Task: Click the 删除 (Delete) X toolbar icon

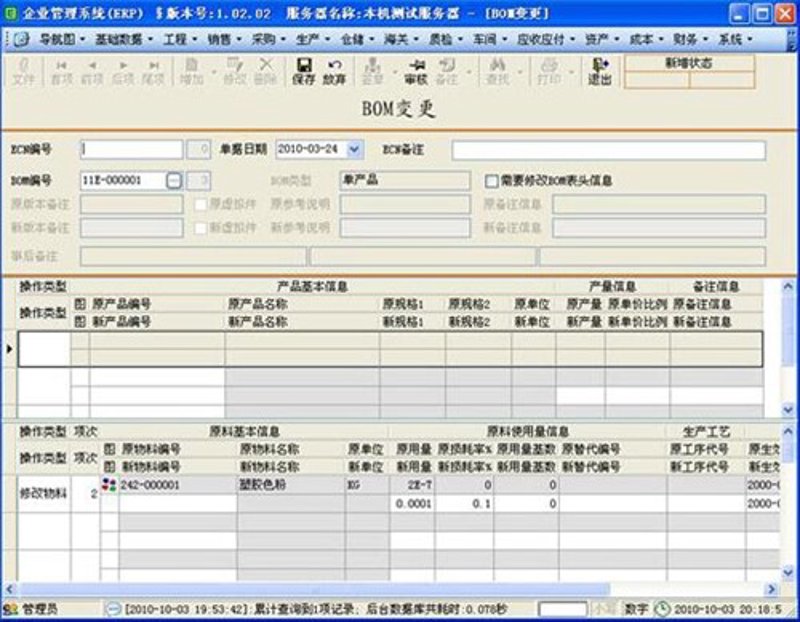Action: click(x=265, y=71)
